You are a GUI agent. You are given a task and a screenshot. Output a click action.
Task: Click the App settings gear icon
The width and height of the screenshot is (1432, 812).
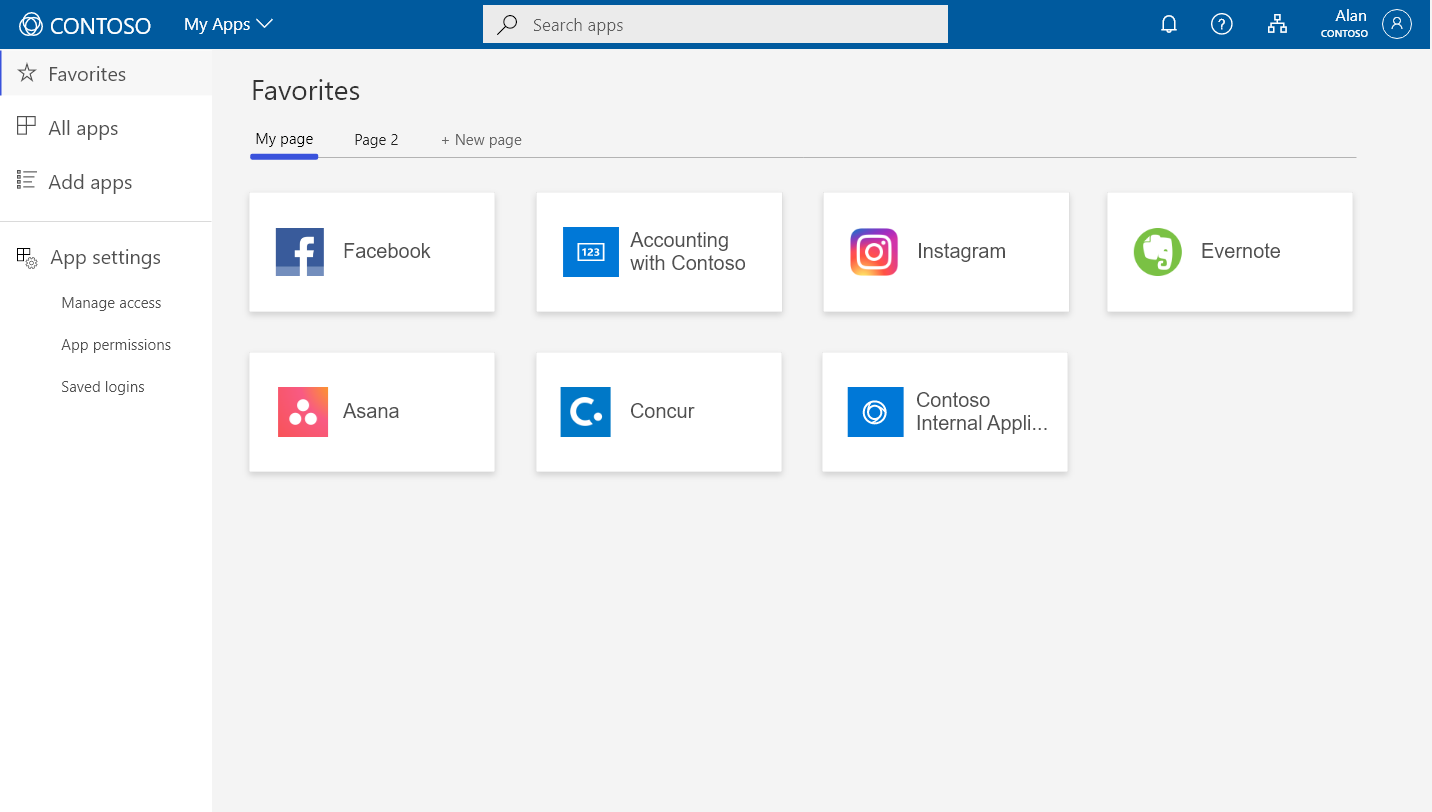click(27, 258)
